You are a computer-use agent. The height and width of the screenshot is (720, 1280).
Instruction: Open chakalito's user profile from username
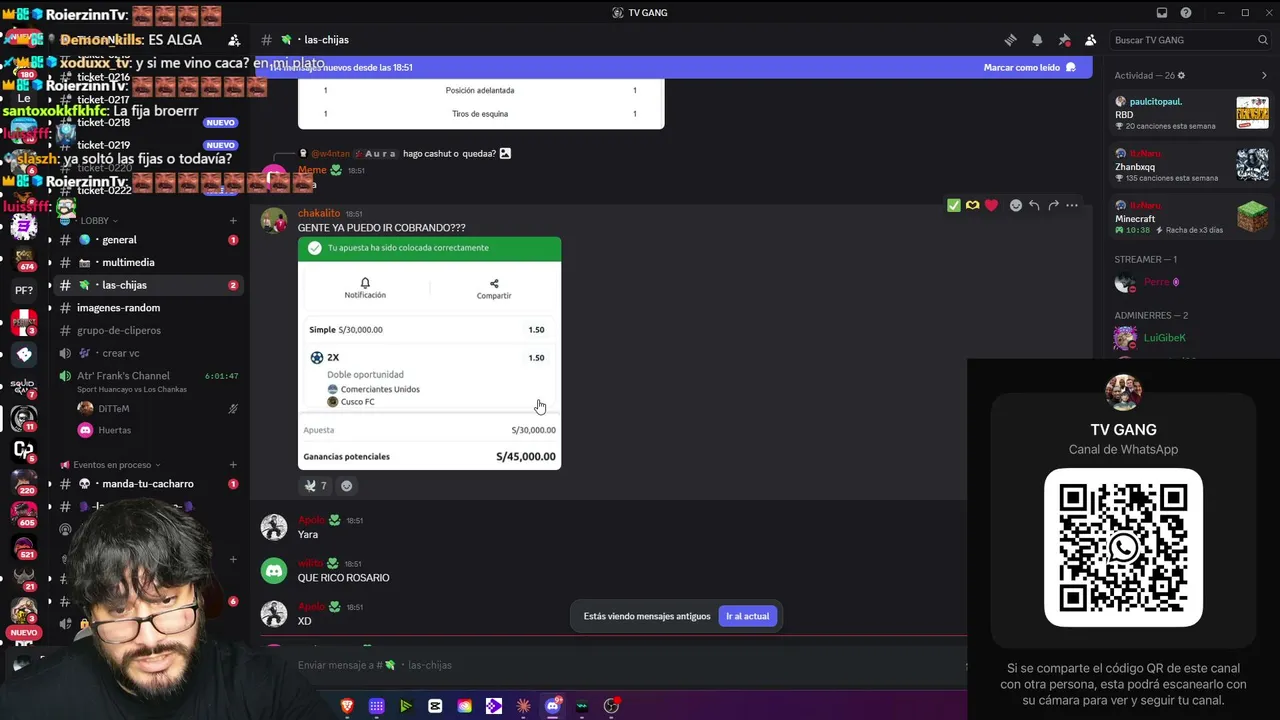(x=319, y=213)
